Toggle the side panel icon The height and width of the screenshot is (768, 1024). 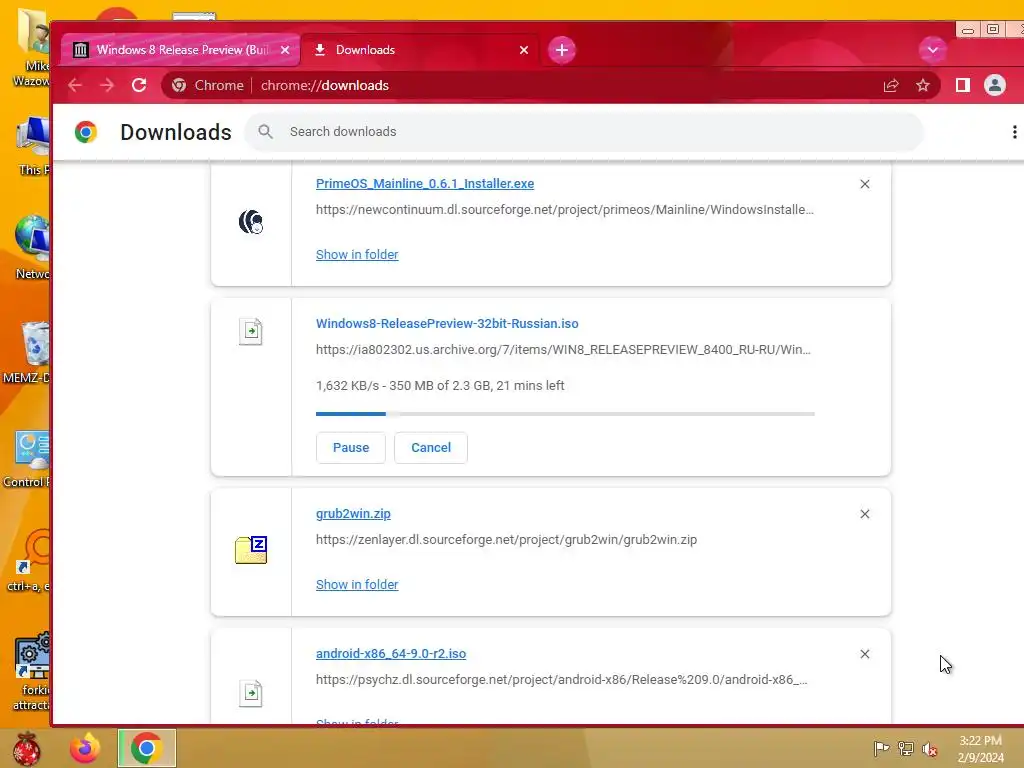tap(963, 86)
